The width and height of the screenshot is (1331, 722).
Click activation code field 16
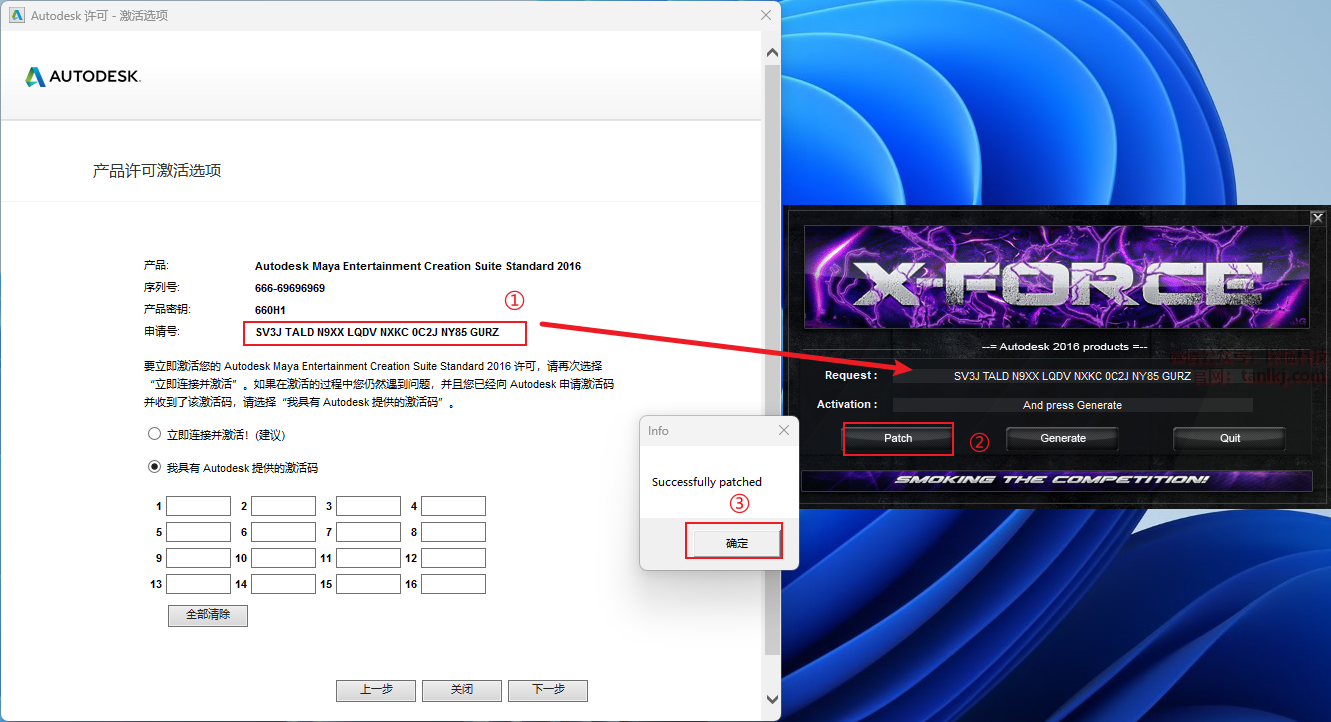click(453, 584)
